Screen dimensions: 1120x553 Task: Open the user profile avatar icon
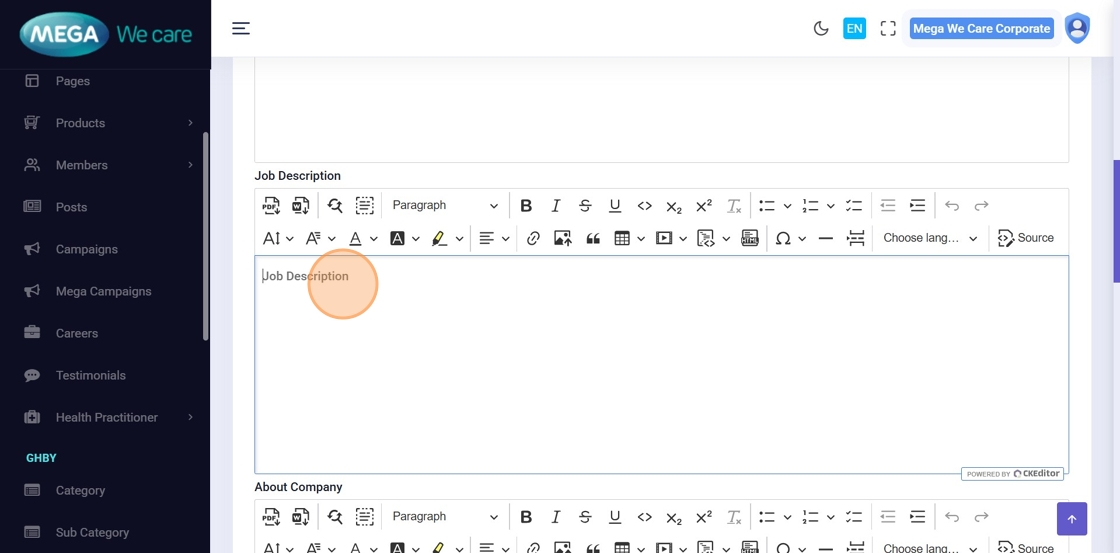pyautogui.click(x=1077, y=29)
